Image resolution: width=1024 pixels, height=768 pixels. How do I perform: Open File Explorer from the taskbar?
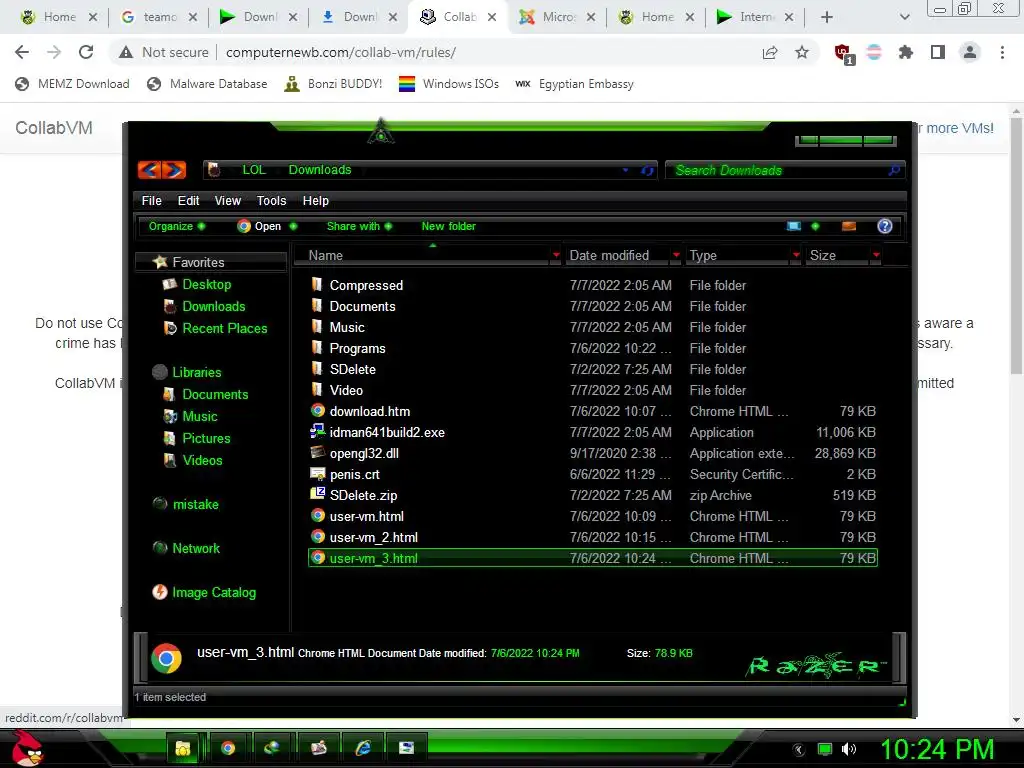(183, 748)
